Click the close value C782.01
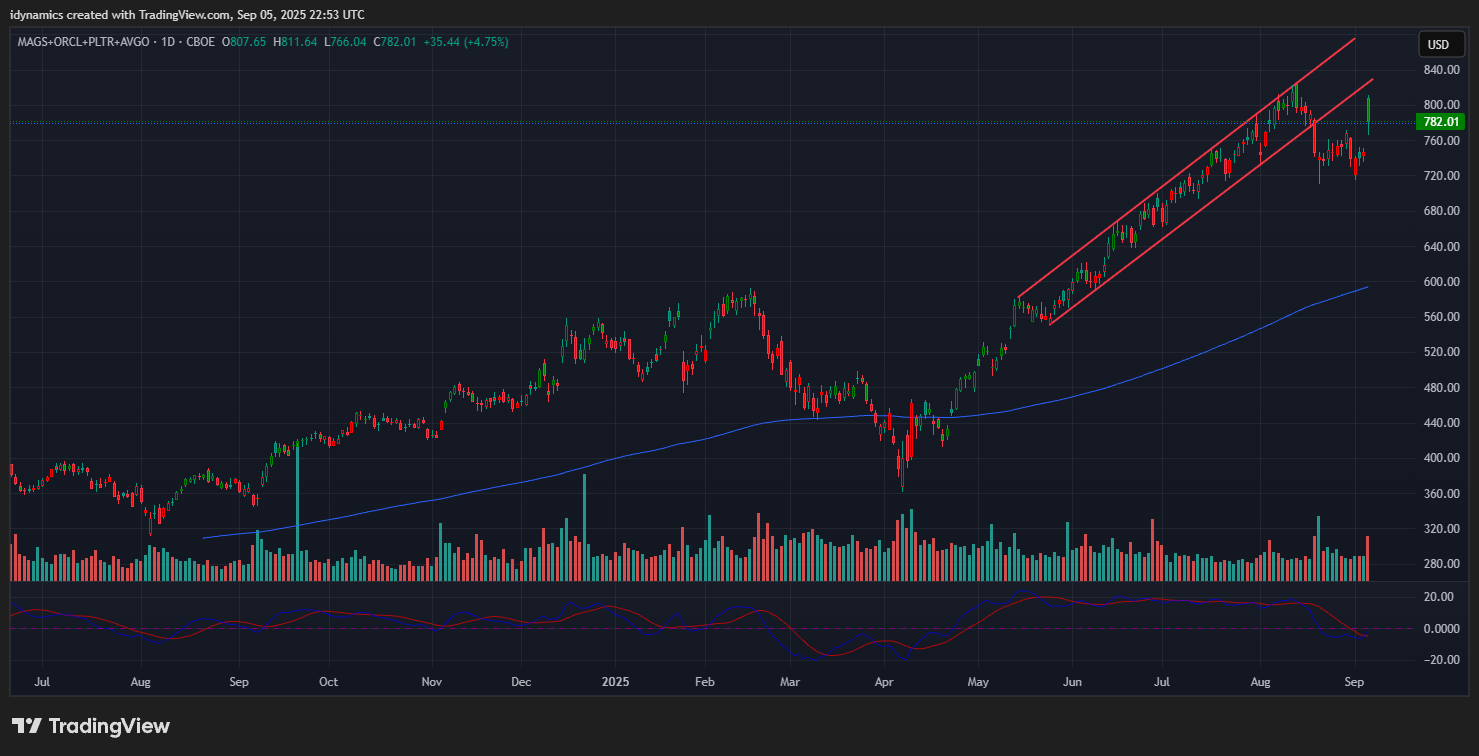Viewport: 1479px width, 756px height. (x=395, y=43)
